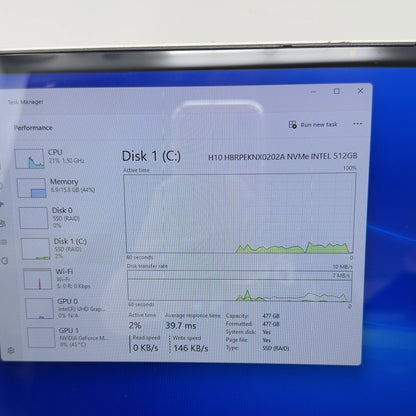Select Disk 1 (C:) entry
Image resolution: width=416 pixels, height=416 pixels.
tap(54, 248)
